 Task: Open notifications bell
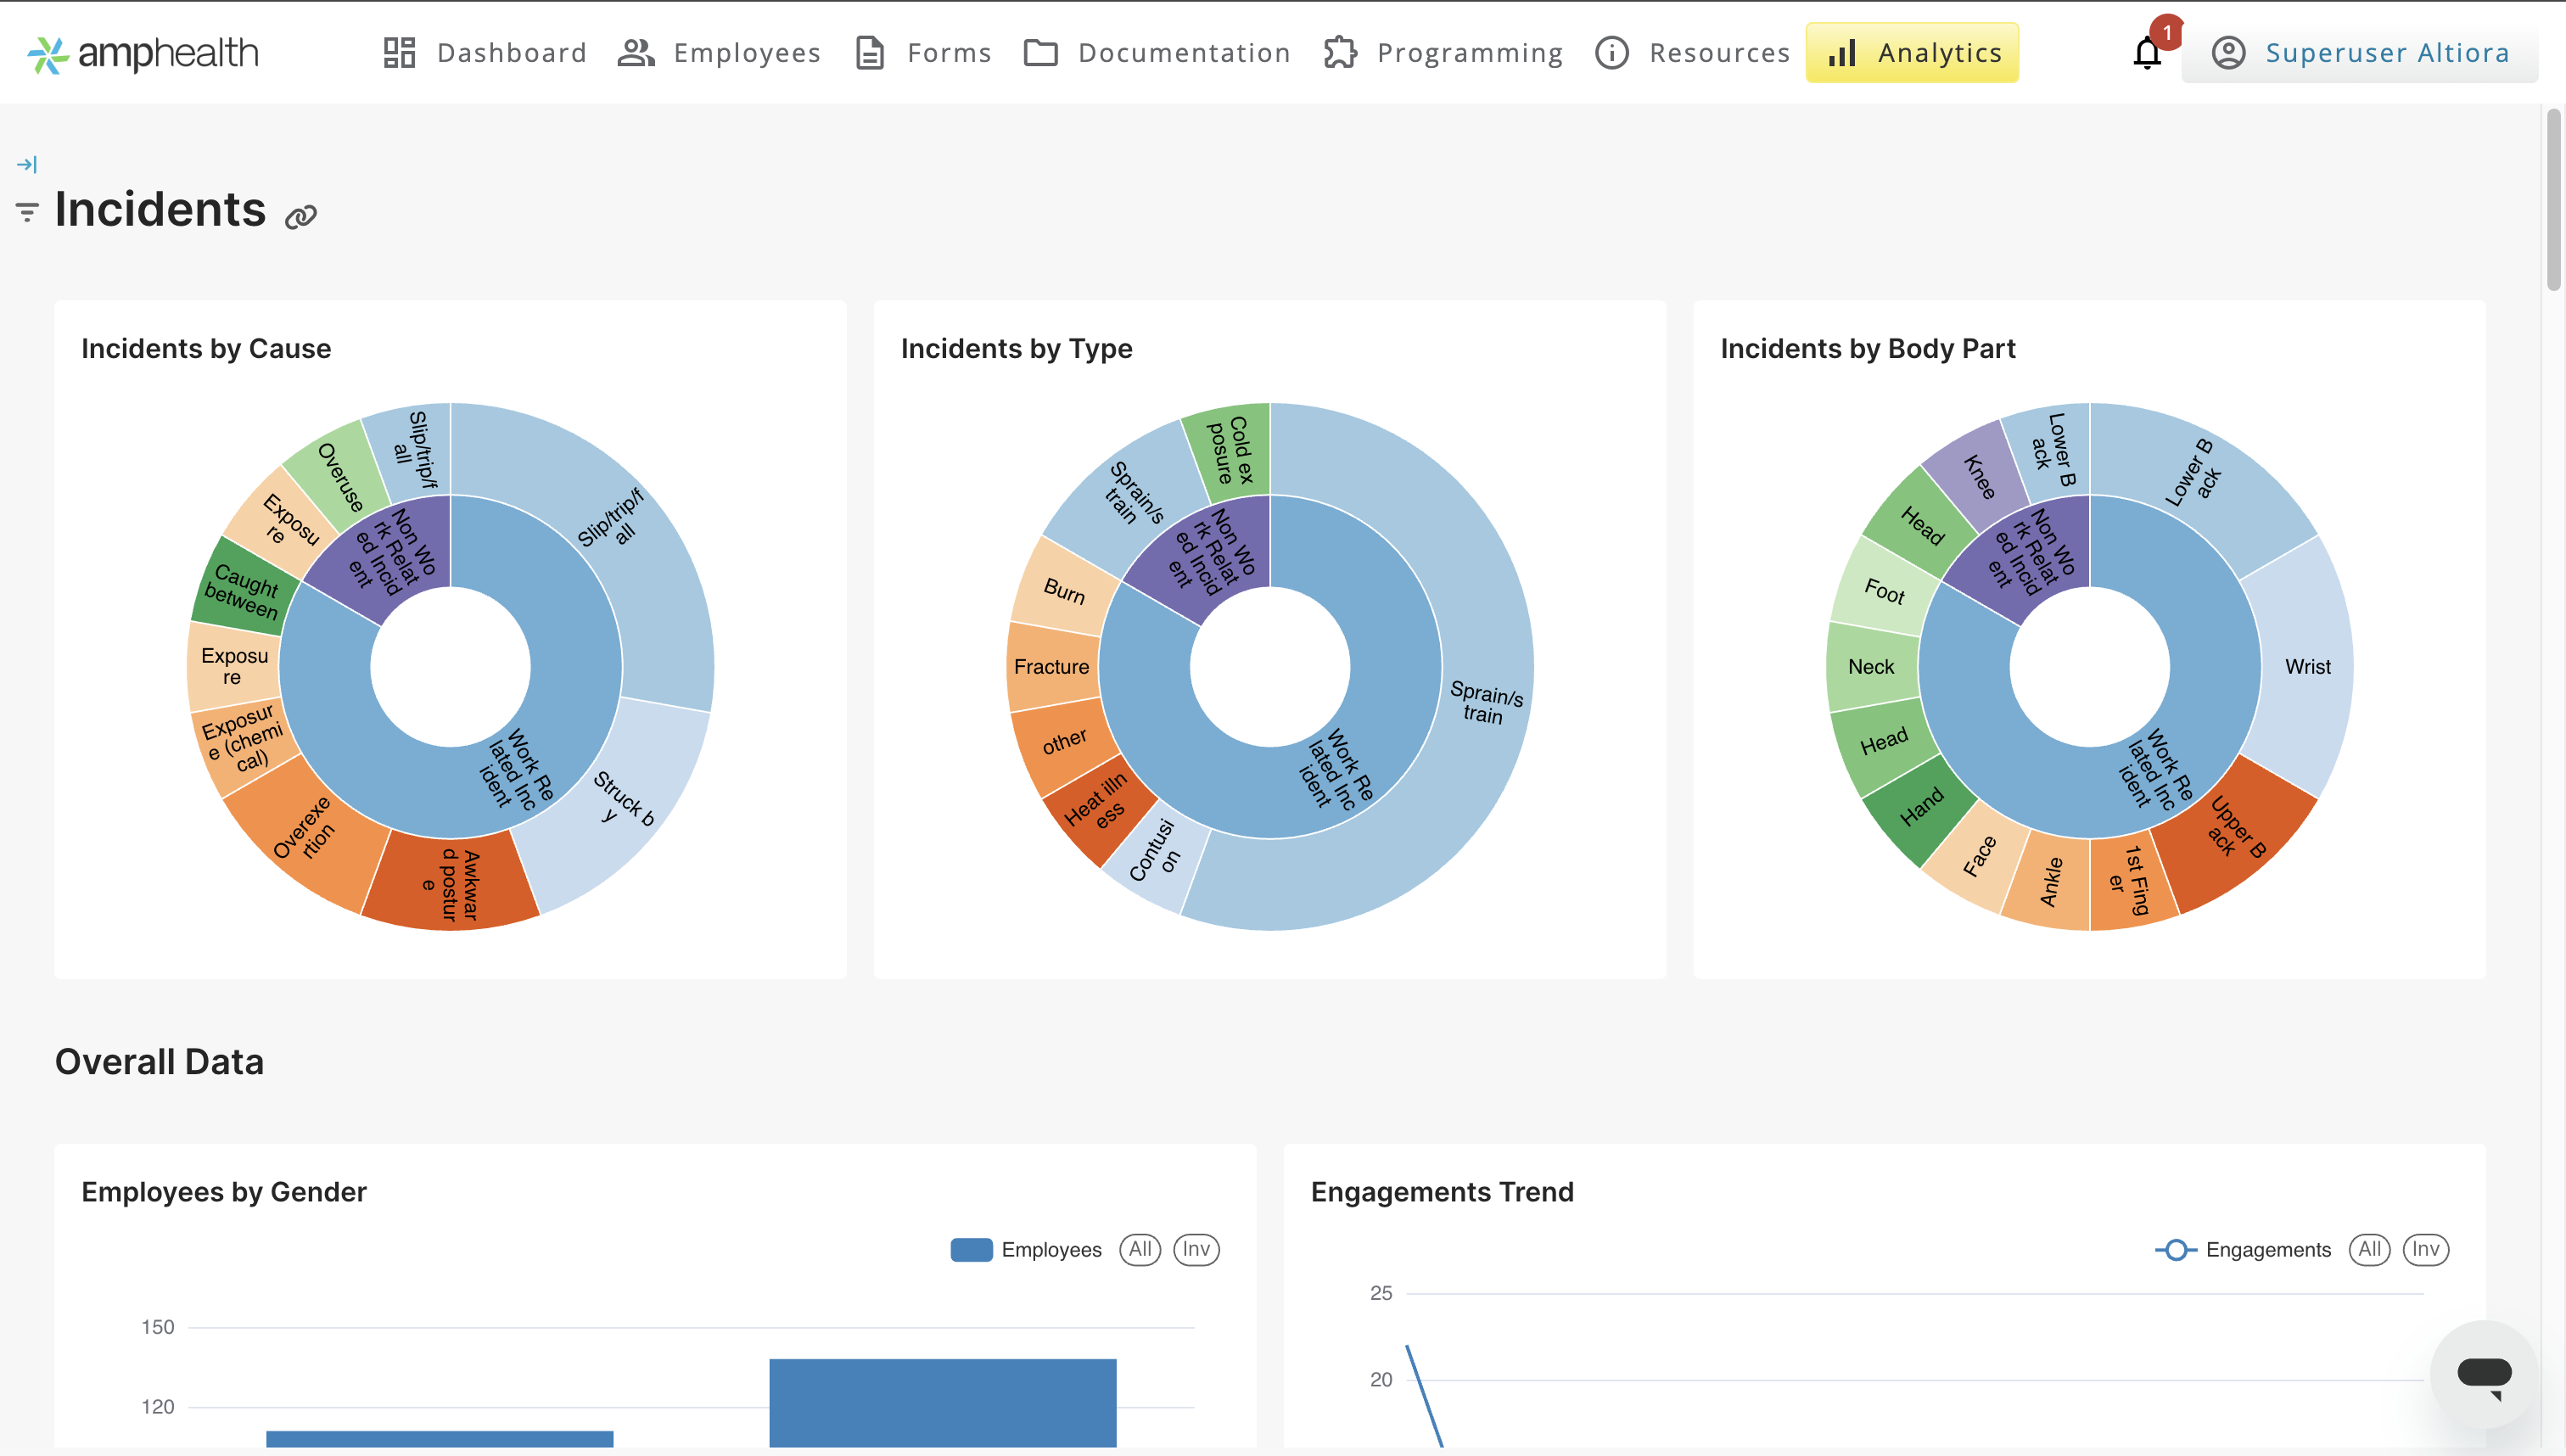(x=2147, y=53)
